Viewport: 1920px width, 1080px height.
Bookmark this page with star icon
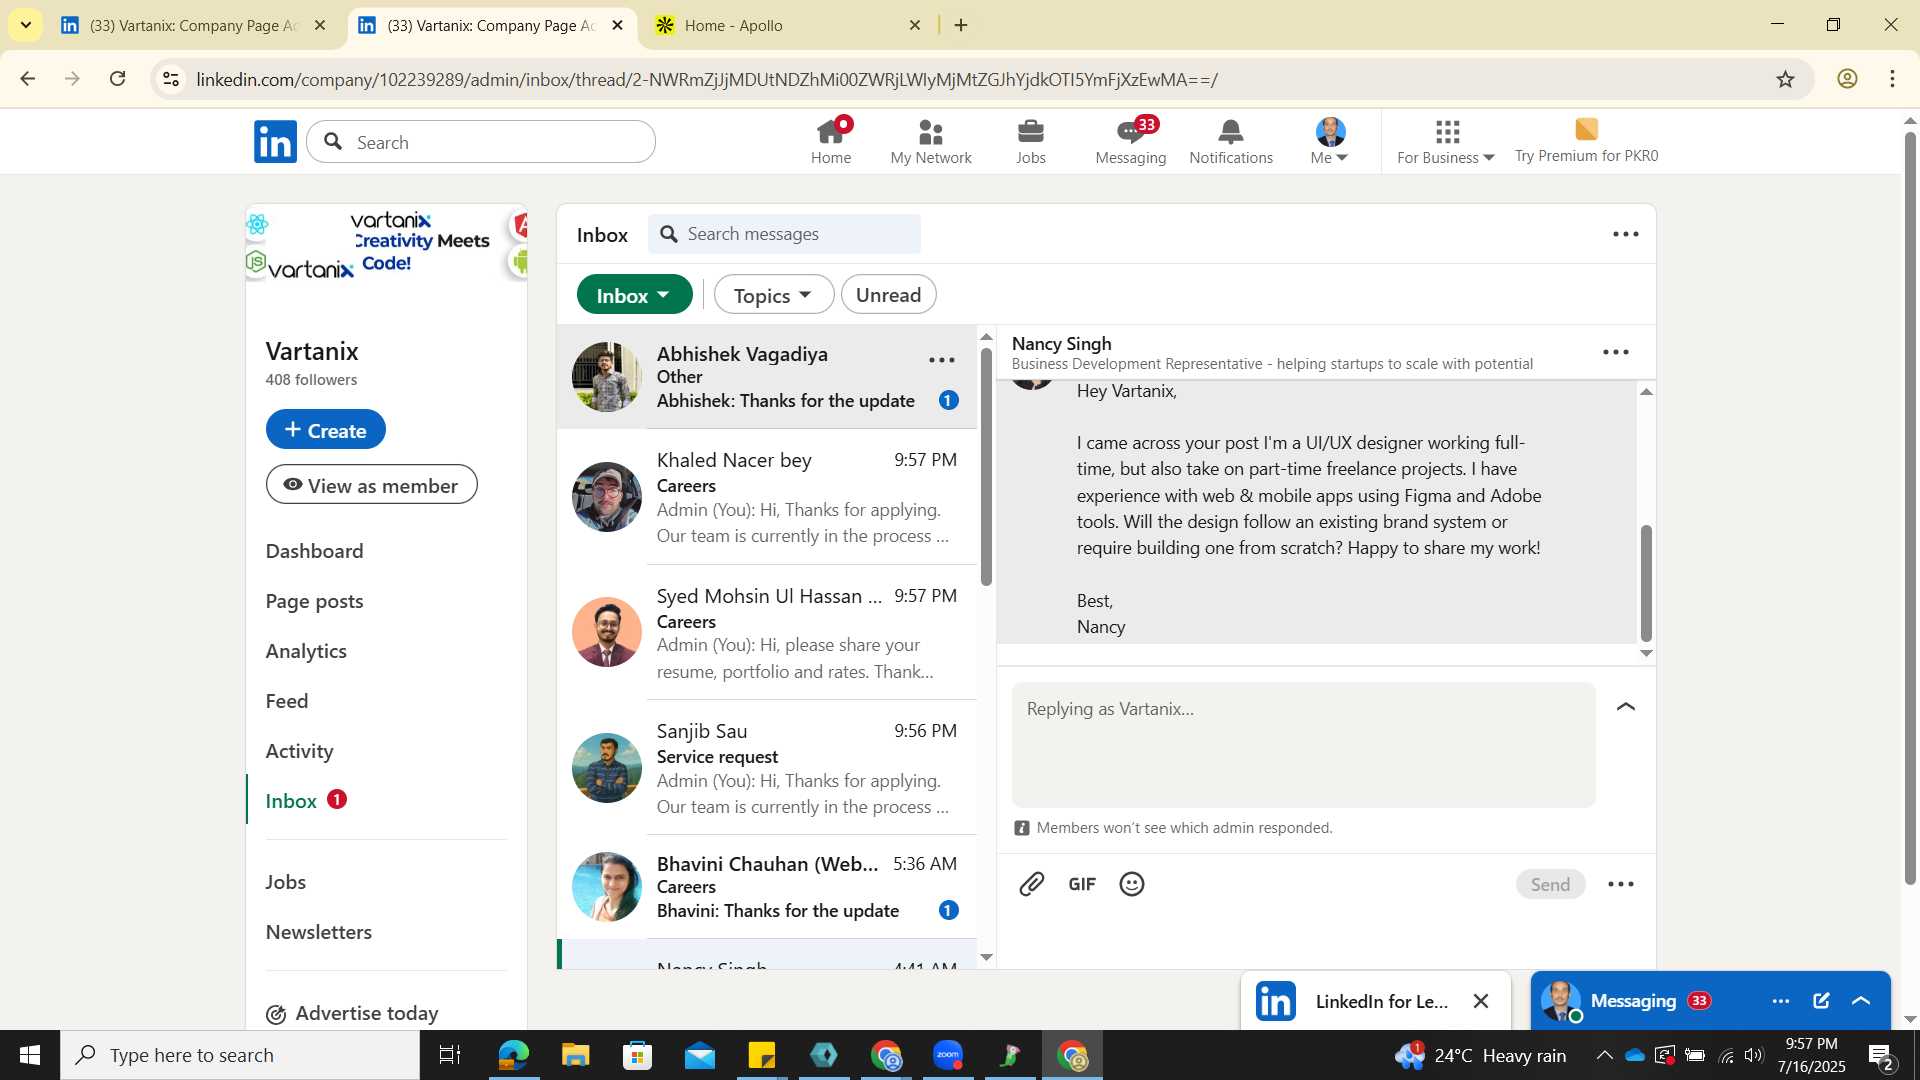click(x=1786, y=79)
